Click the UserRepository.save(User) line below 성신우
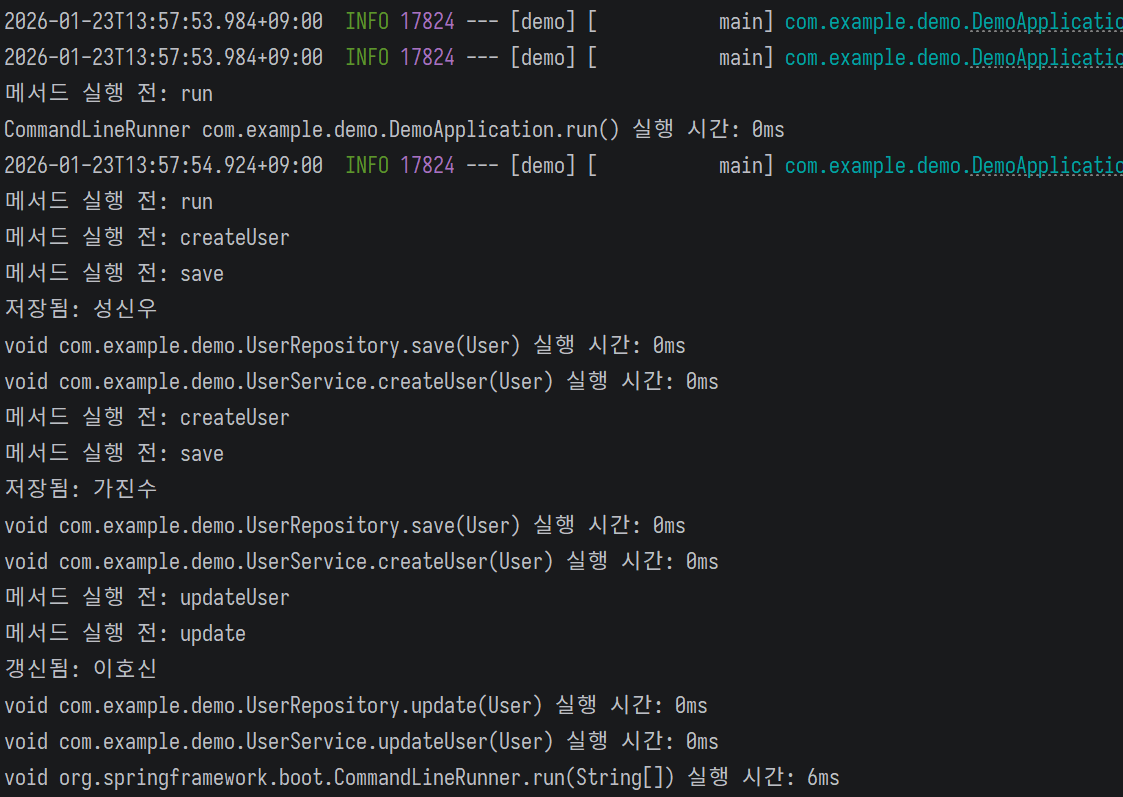1123x797 pixels. pos(344,346)
